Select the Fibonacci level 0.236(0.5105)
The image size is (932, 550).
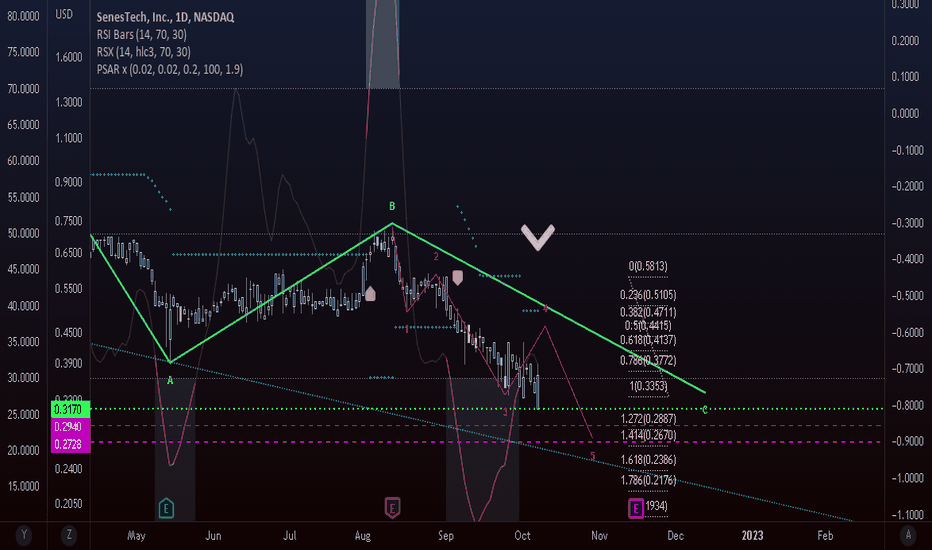click(648, 295)
